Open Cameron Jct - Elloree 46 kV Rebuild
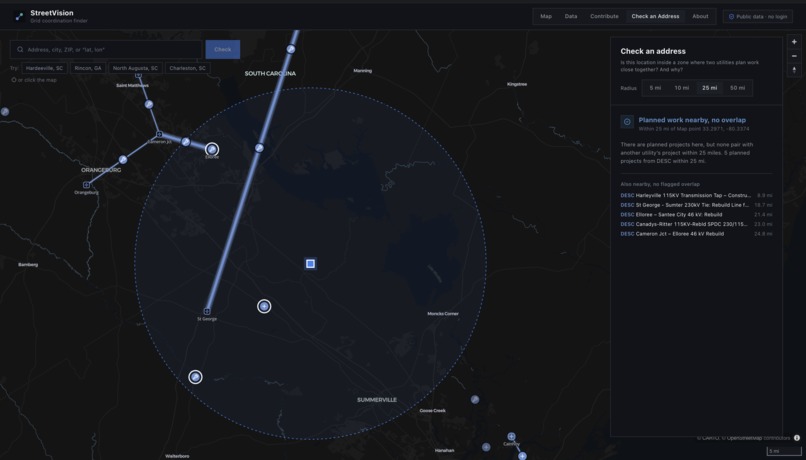This screenshot has width=806, height=460. coord(696,234)
